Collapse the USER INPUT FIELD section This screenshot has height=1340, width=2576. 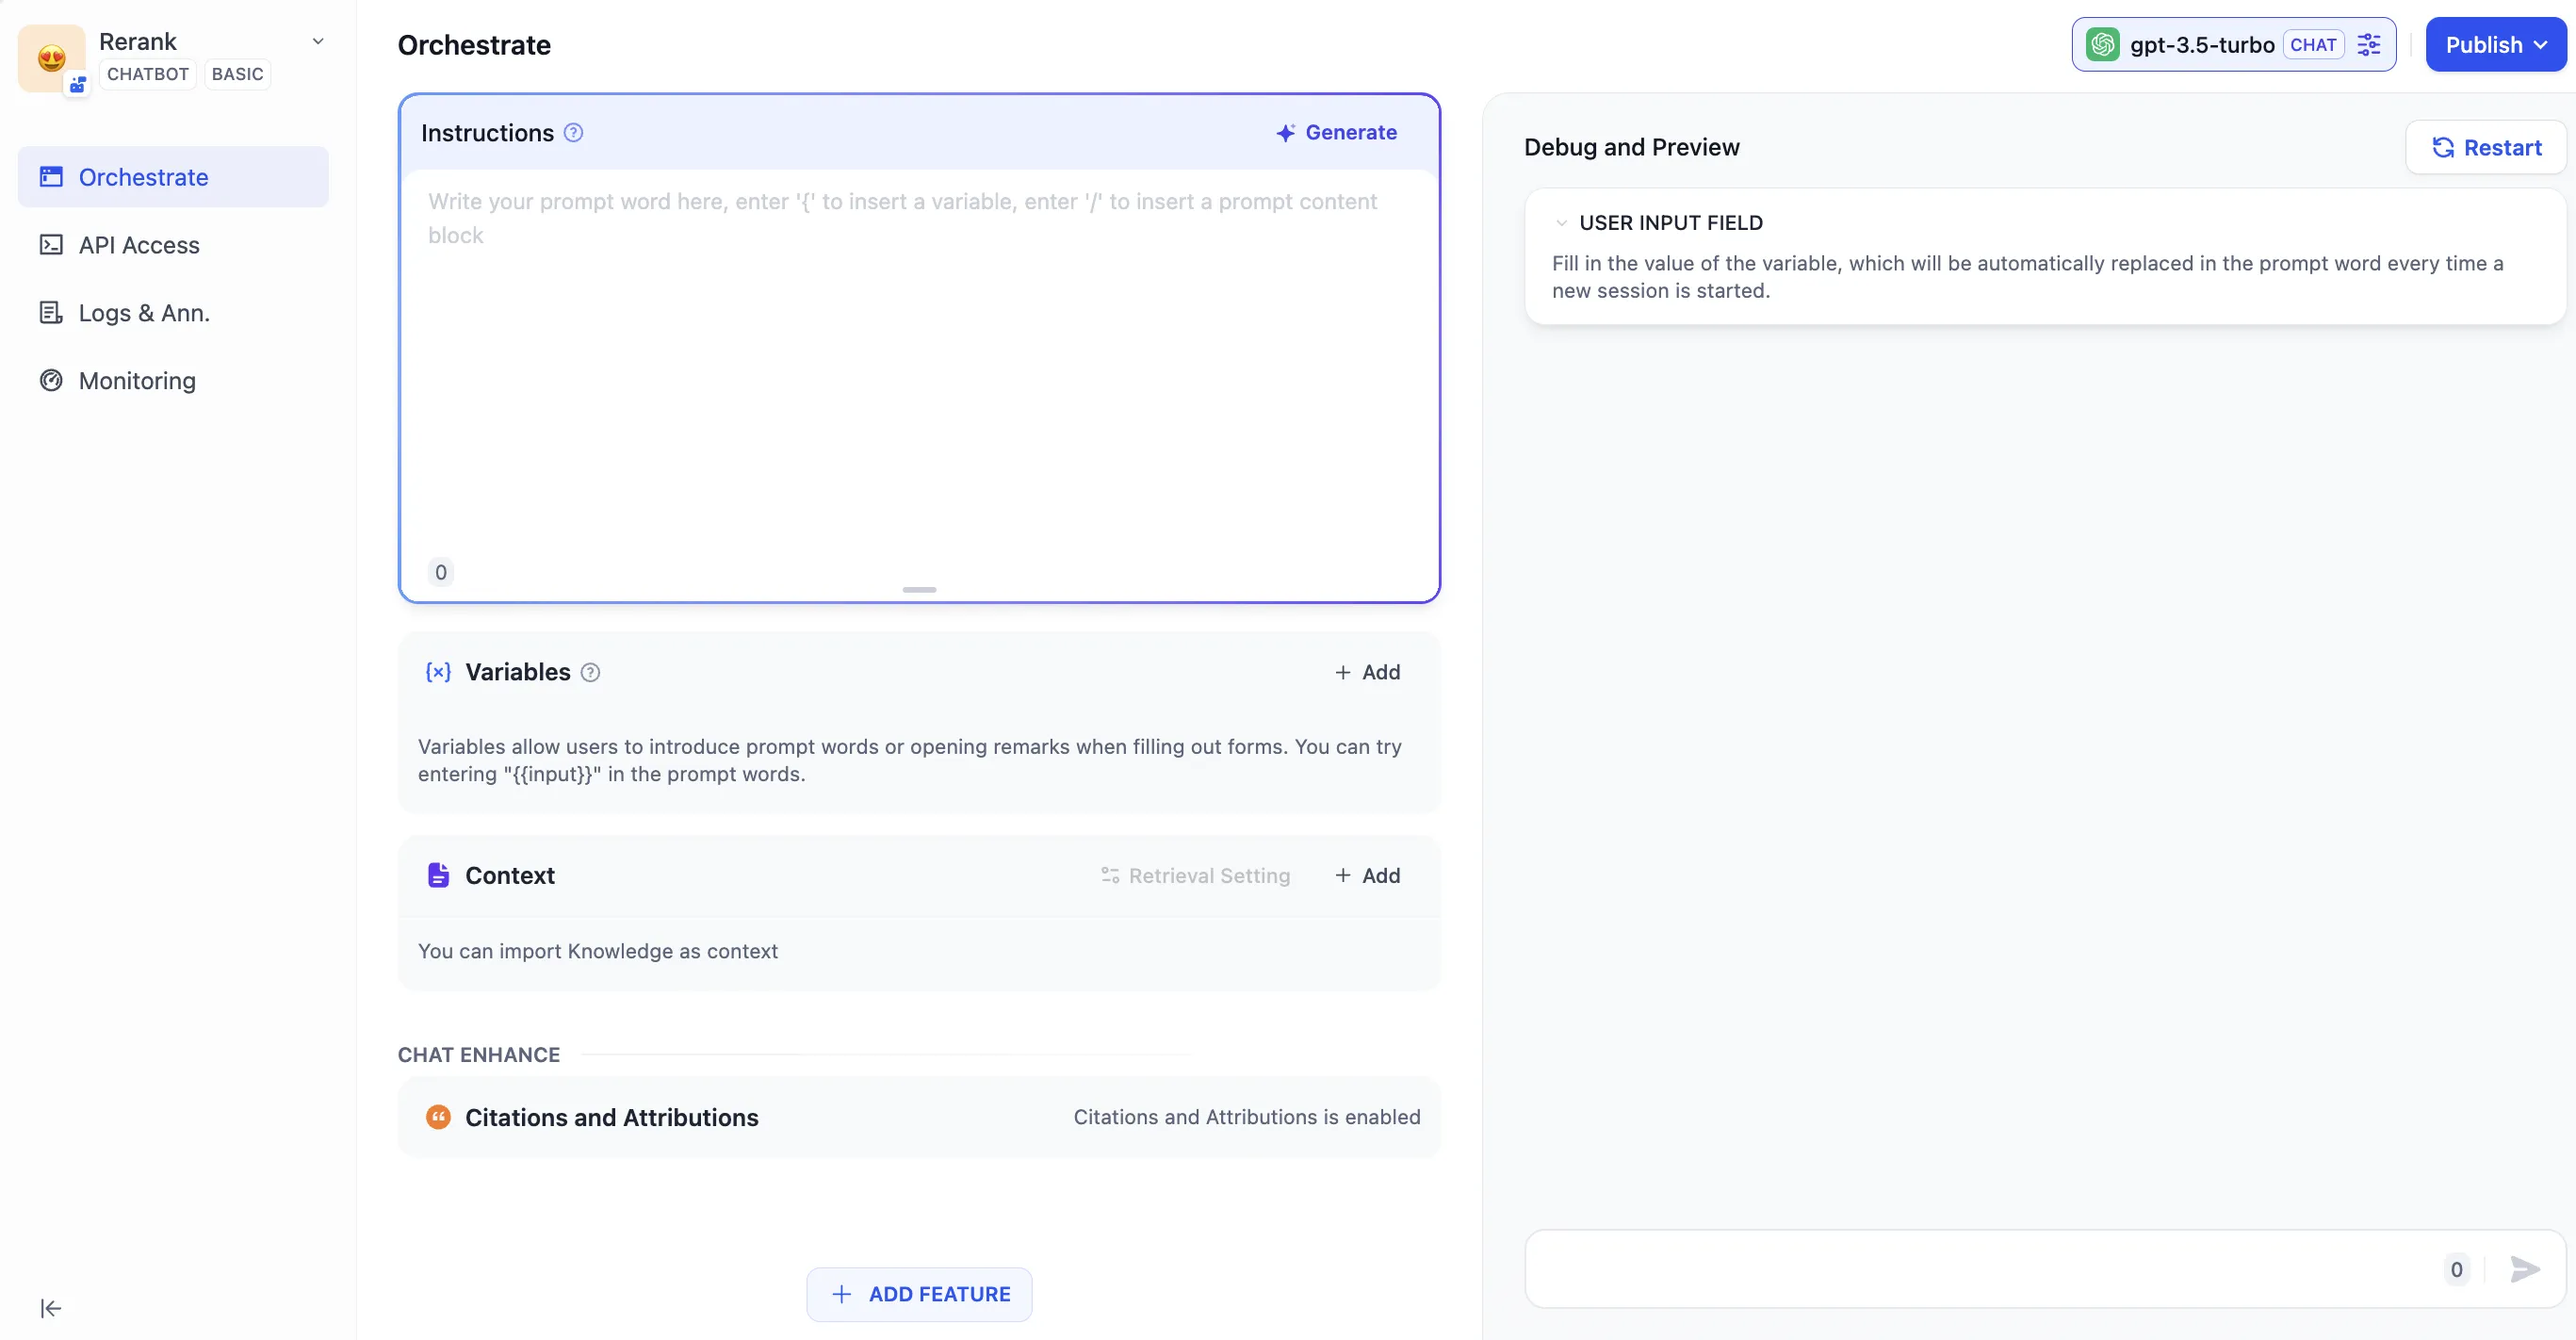[x=1561, y=223]
